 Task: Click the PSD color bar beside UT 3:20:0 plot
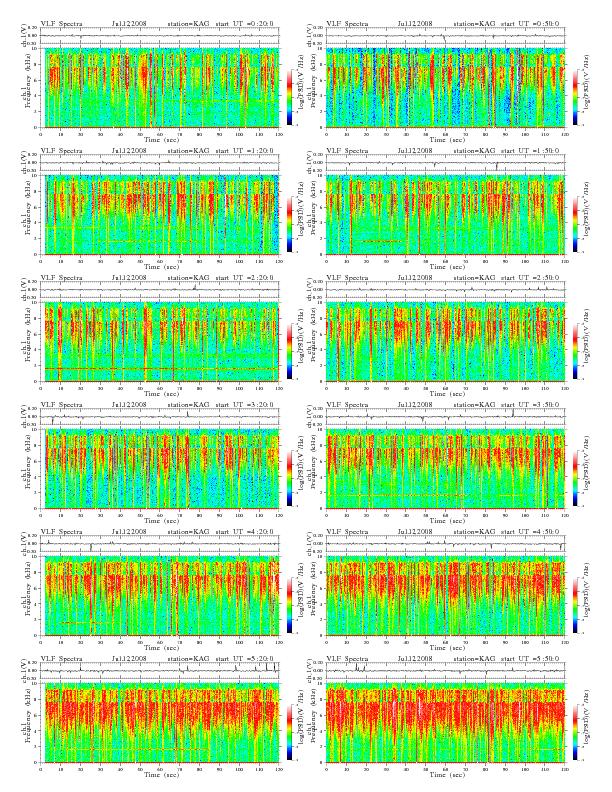(289, 478)
